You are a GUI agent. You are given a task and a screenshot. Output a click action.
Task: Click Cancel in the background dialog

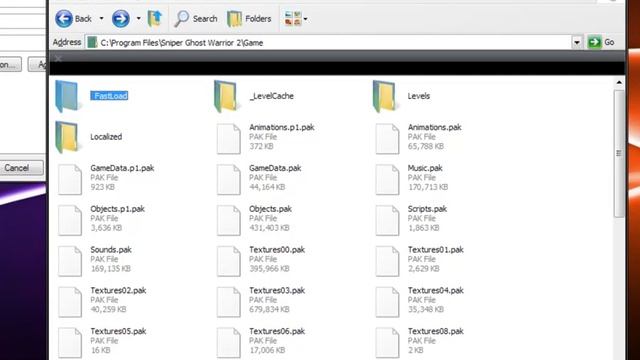pos(18,168)
